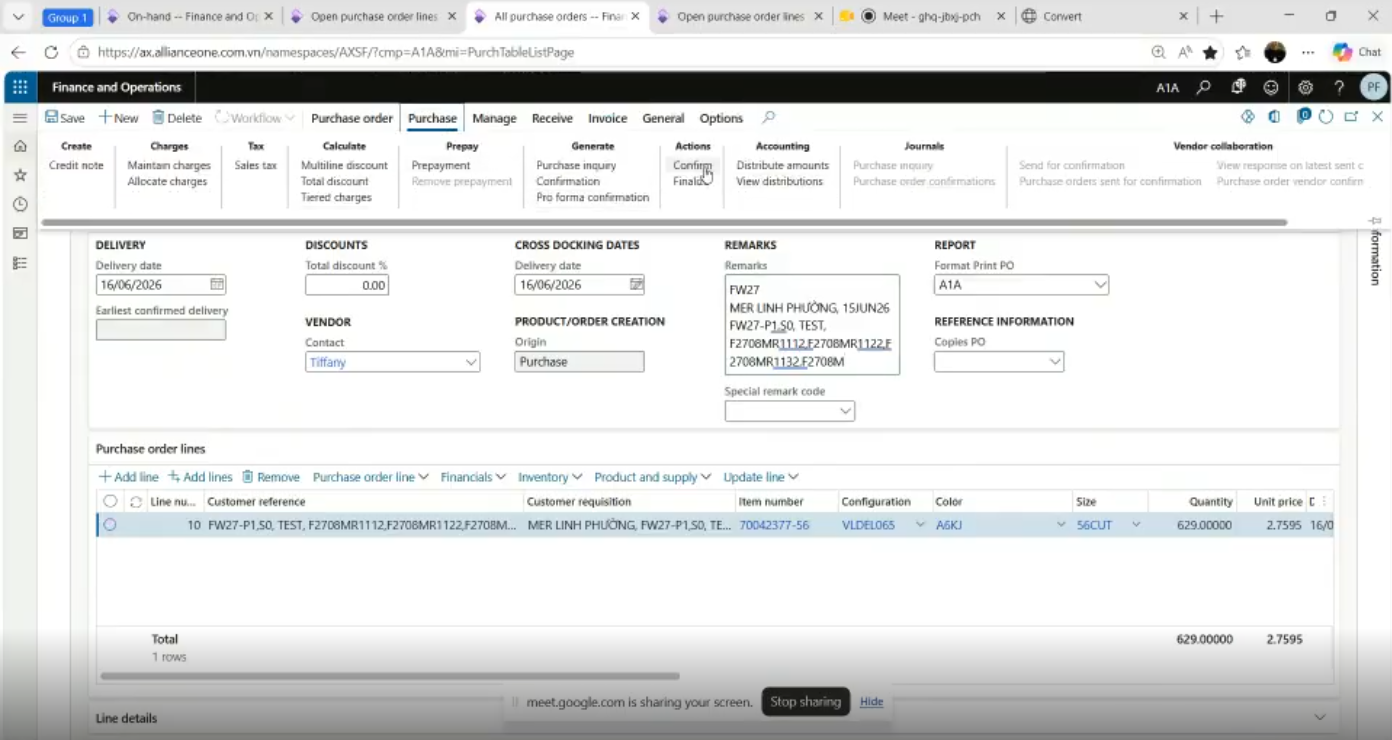This screenshot has width=1392, height=740.
Task: Open the Copies PO dropdown
Action: 1055,362
